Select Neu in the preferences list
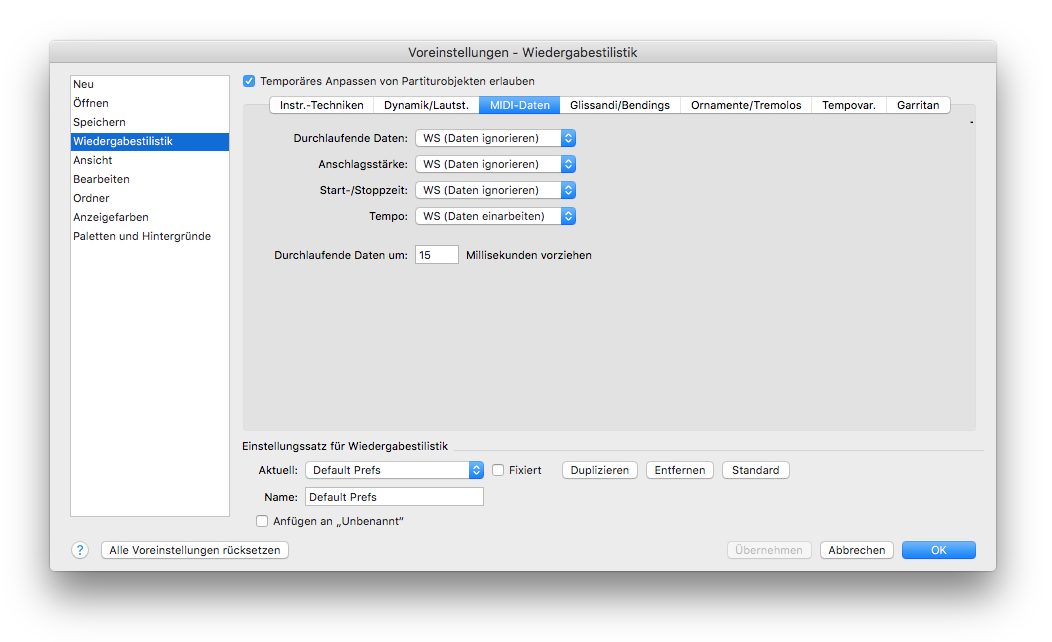 tap(150, 85)
